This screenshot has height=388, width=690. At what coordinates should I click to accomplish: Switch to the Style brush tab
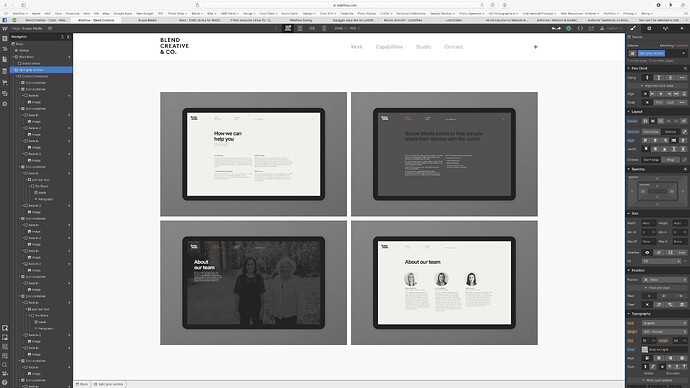coord(633,28)
